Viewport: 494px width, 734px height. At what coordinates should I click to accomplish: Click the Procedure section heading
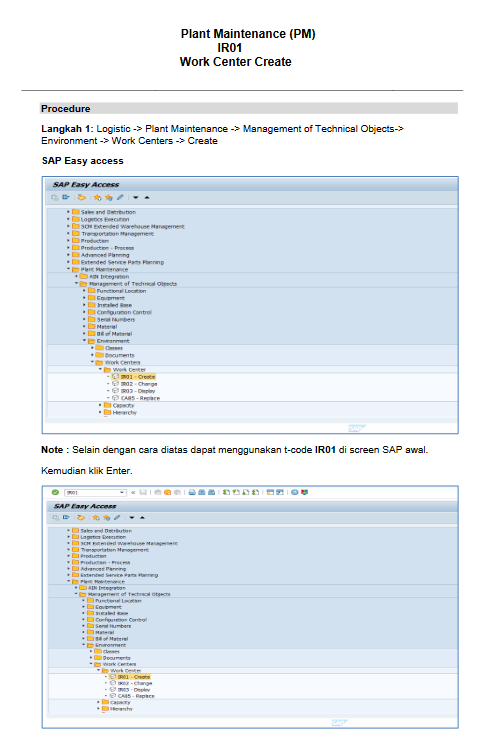66,109
